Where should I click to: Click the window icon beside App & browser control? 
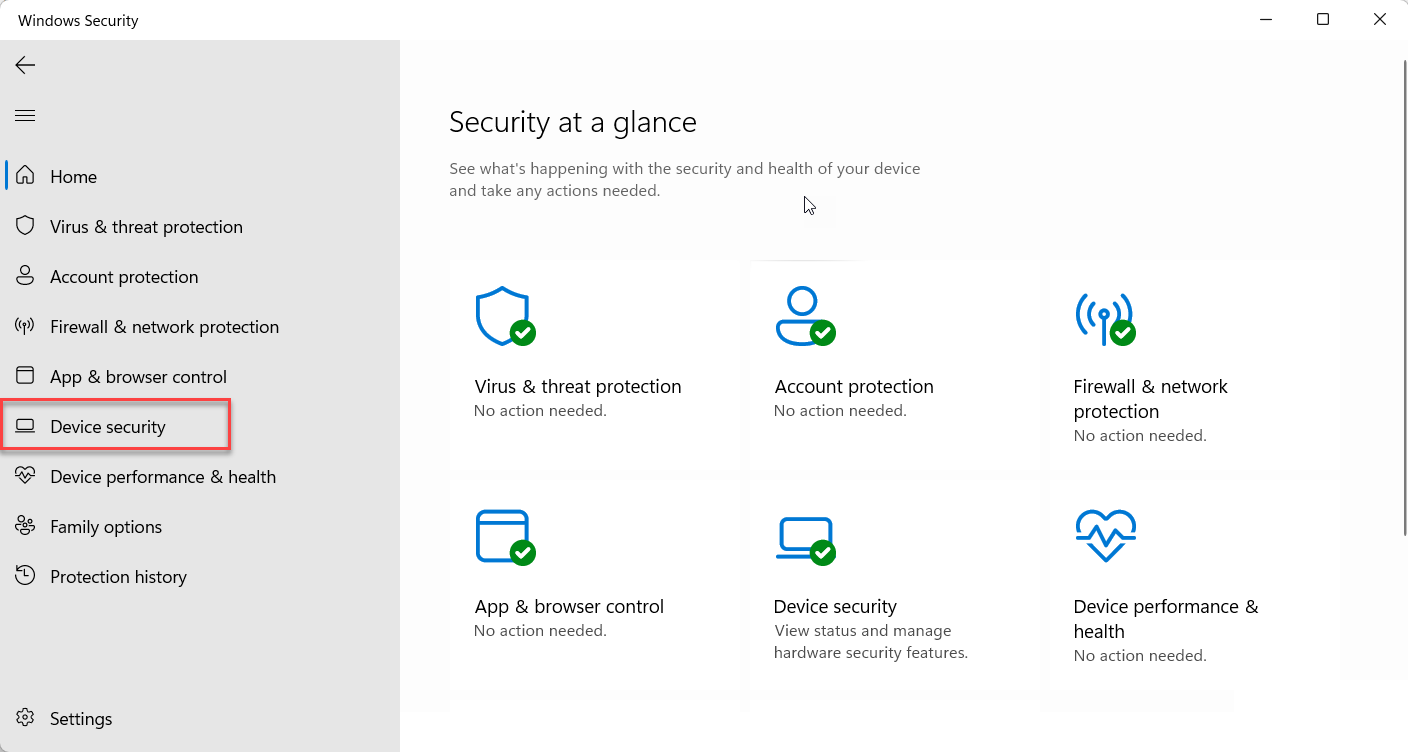[x=26, y=376]
